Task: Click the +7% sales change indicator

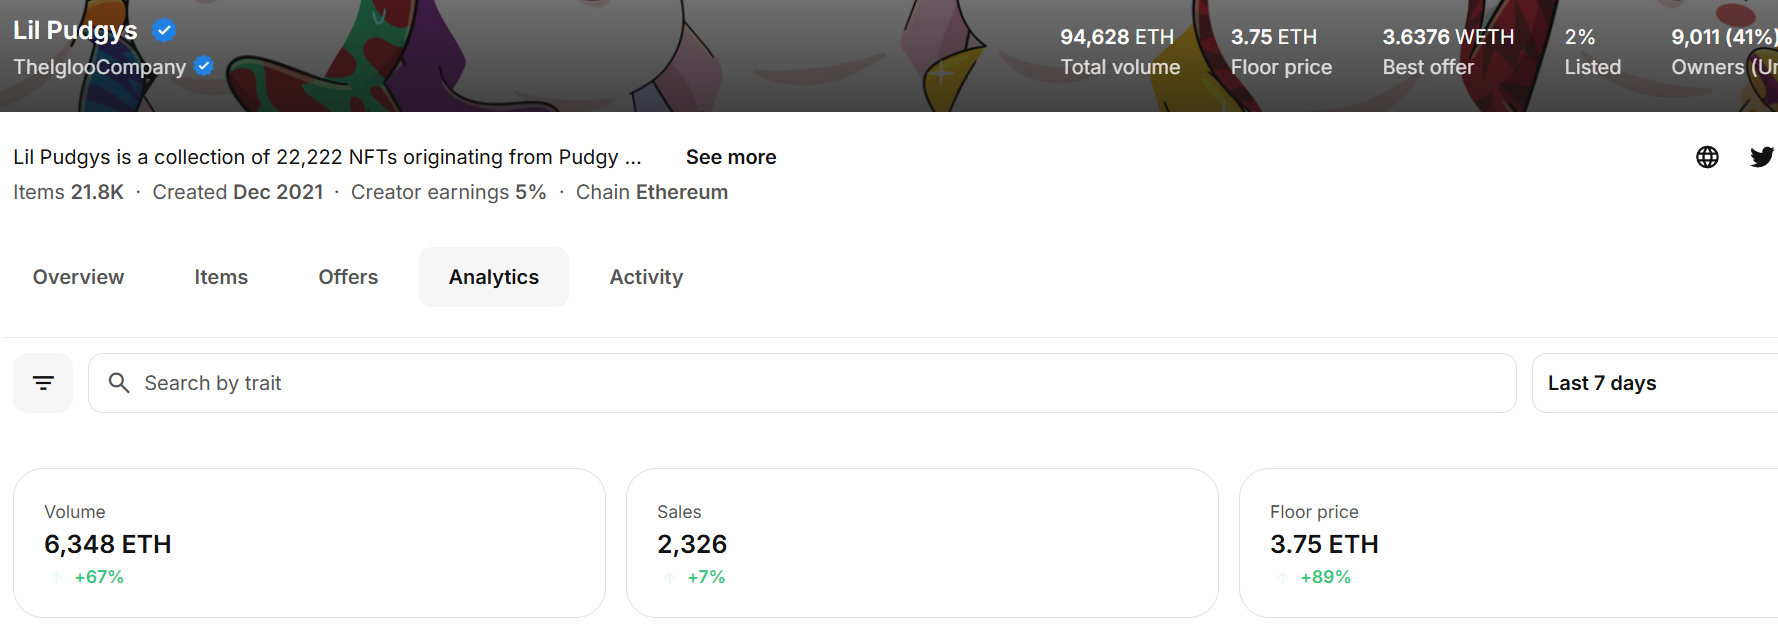Action: pos(706,577)
